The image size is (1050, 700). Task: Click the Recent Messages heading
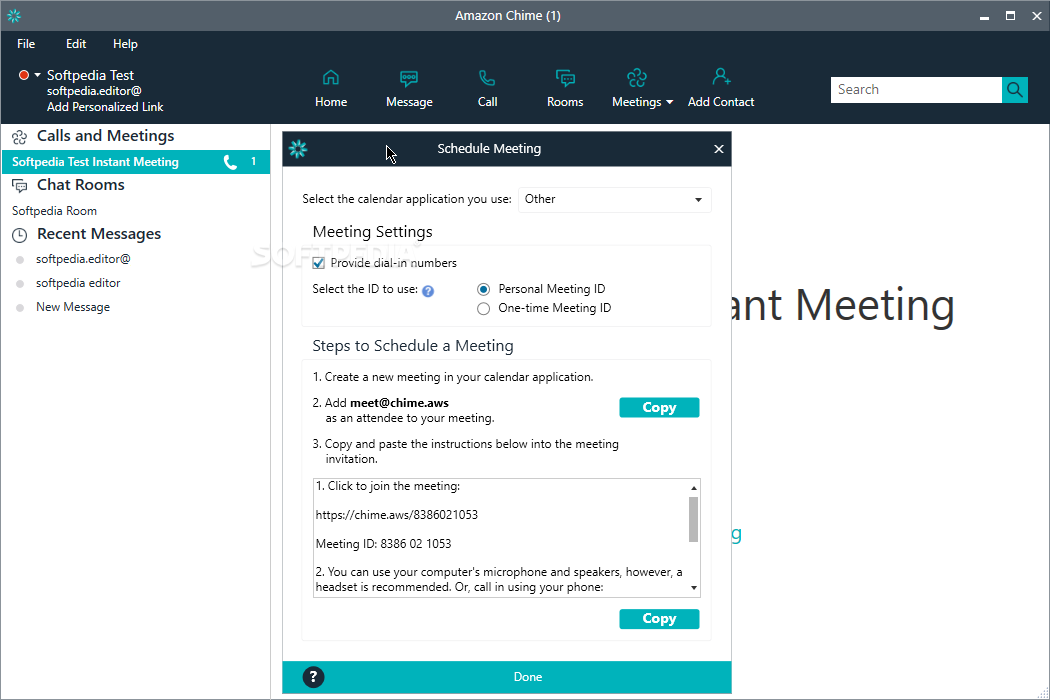pos(99,234)
